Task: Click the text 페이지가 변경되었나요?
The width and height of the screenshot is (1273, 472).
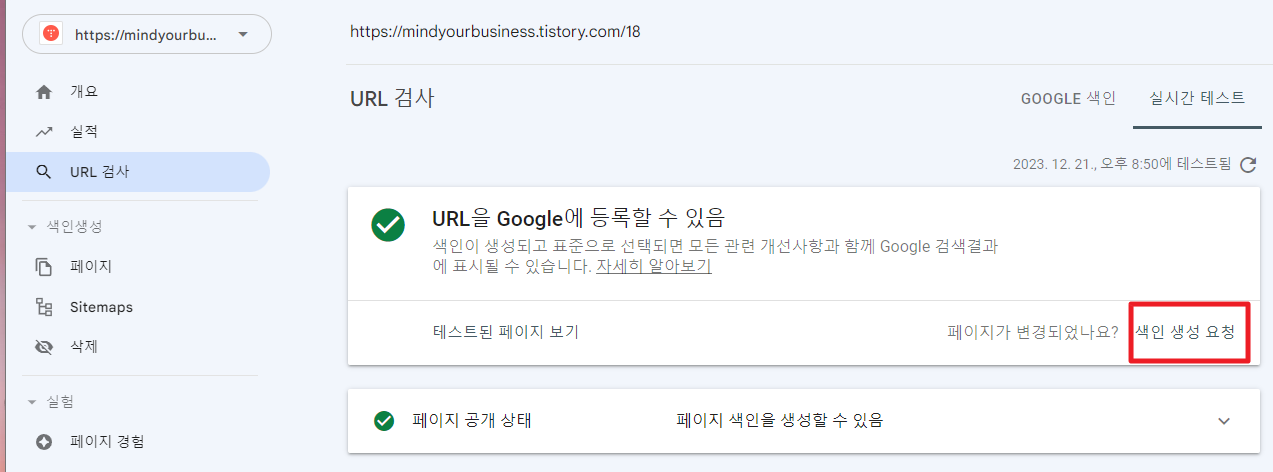Action: [x=1033, y=332]
